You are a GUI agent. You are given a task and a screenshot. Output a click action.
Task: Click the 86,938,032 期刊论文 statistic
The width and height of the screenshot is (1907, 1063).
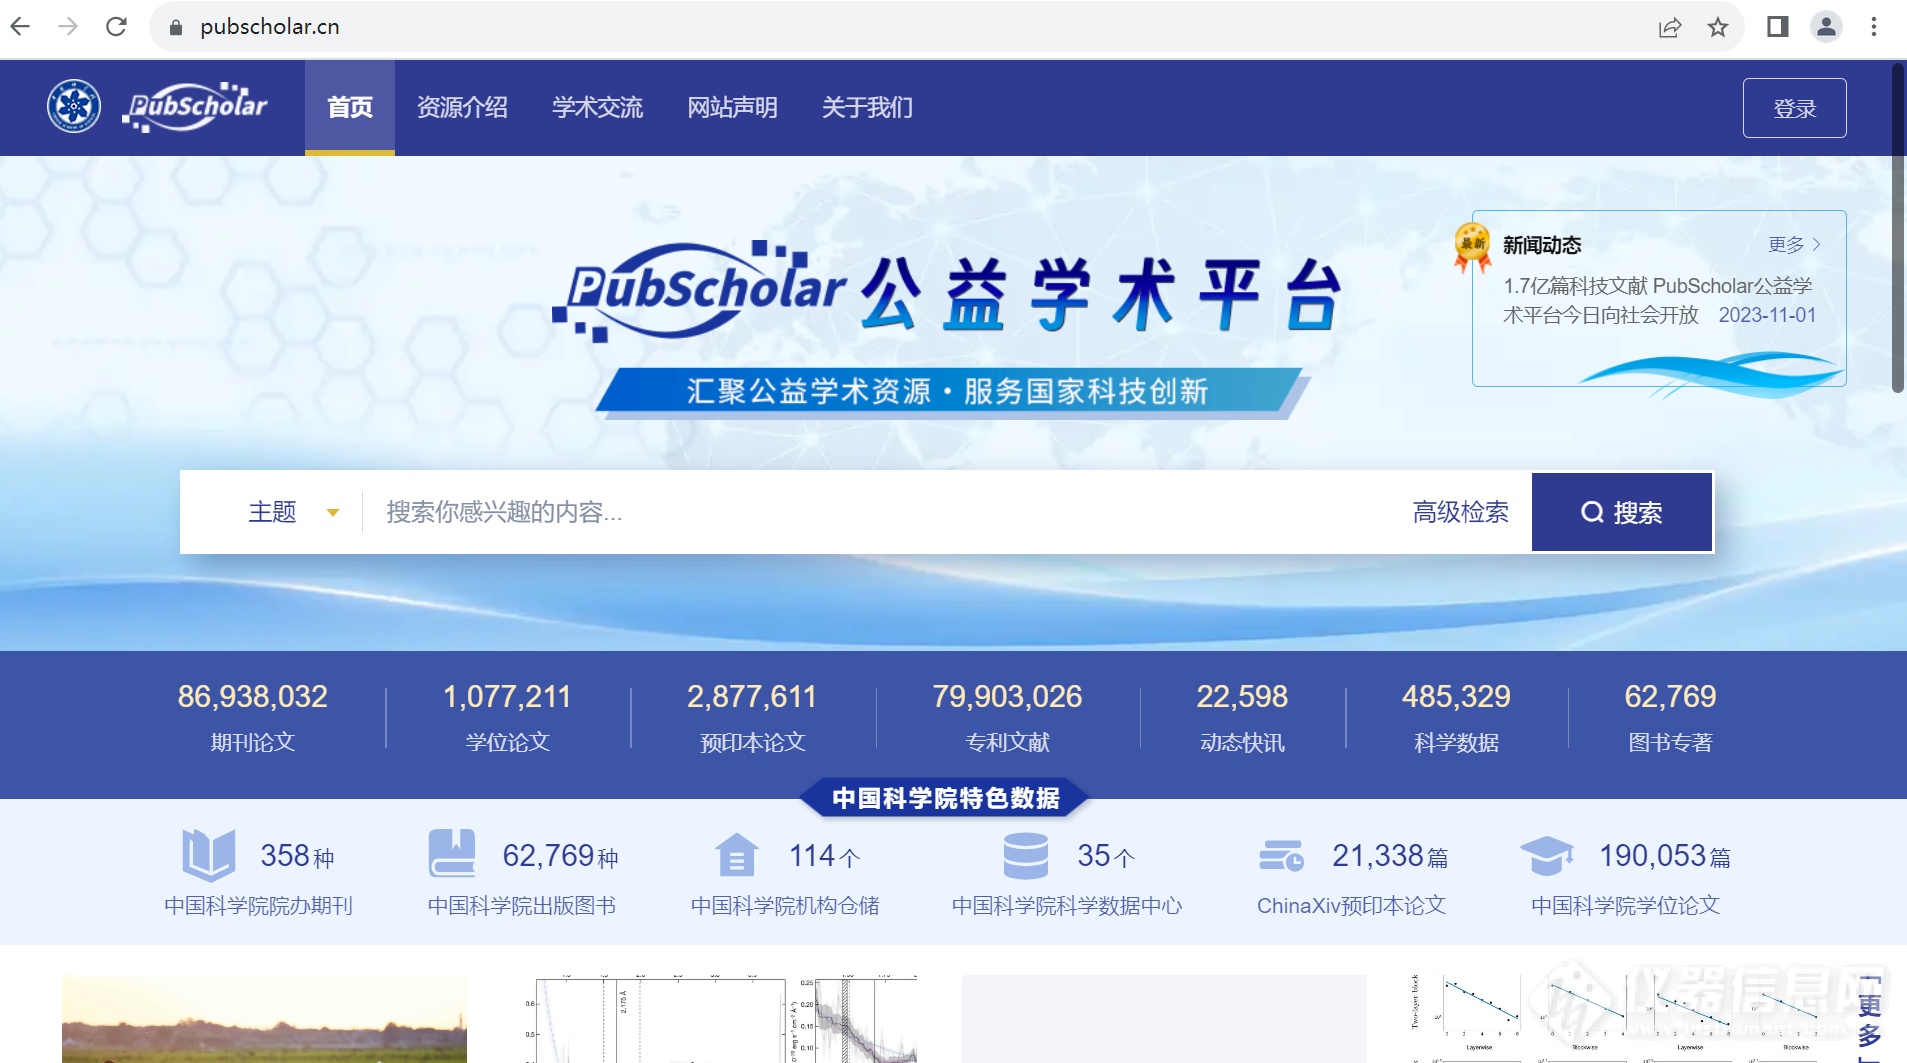pos(252,718)
